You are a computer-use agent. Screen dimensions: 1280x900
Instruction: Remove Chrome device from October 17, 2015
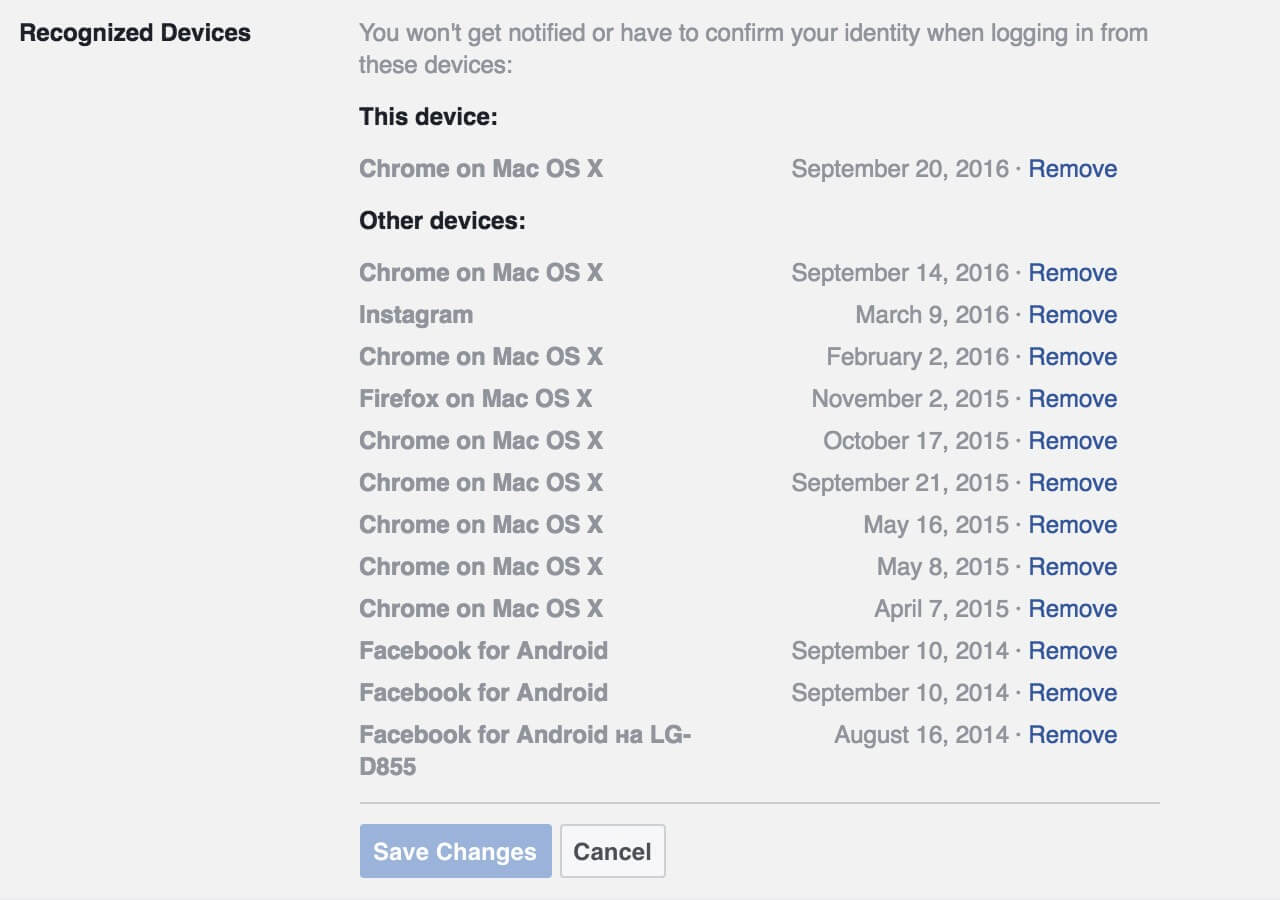point(1072,441)
